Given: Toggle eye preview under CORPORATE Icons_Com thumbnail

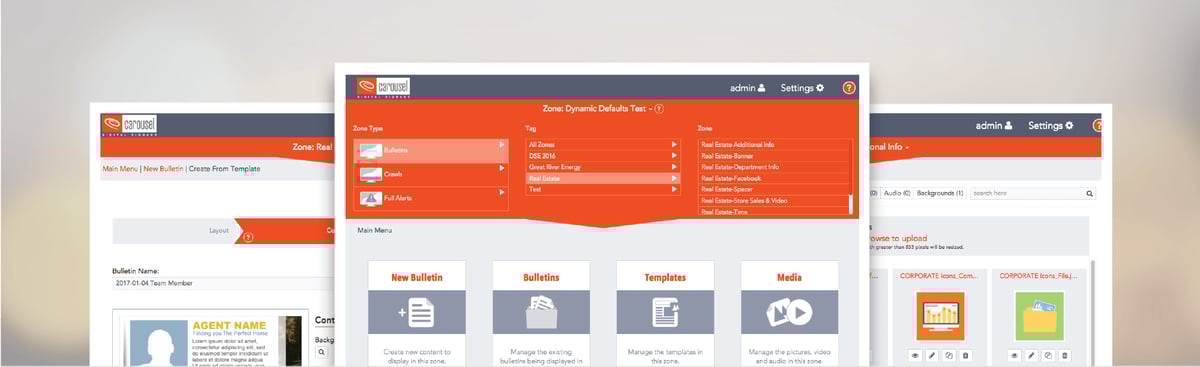Looking at the screenshot, I should [915, 355].
